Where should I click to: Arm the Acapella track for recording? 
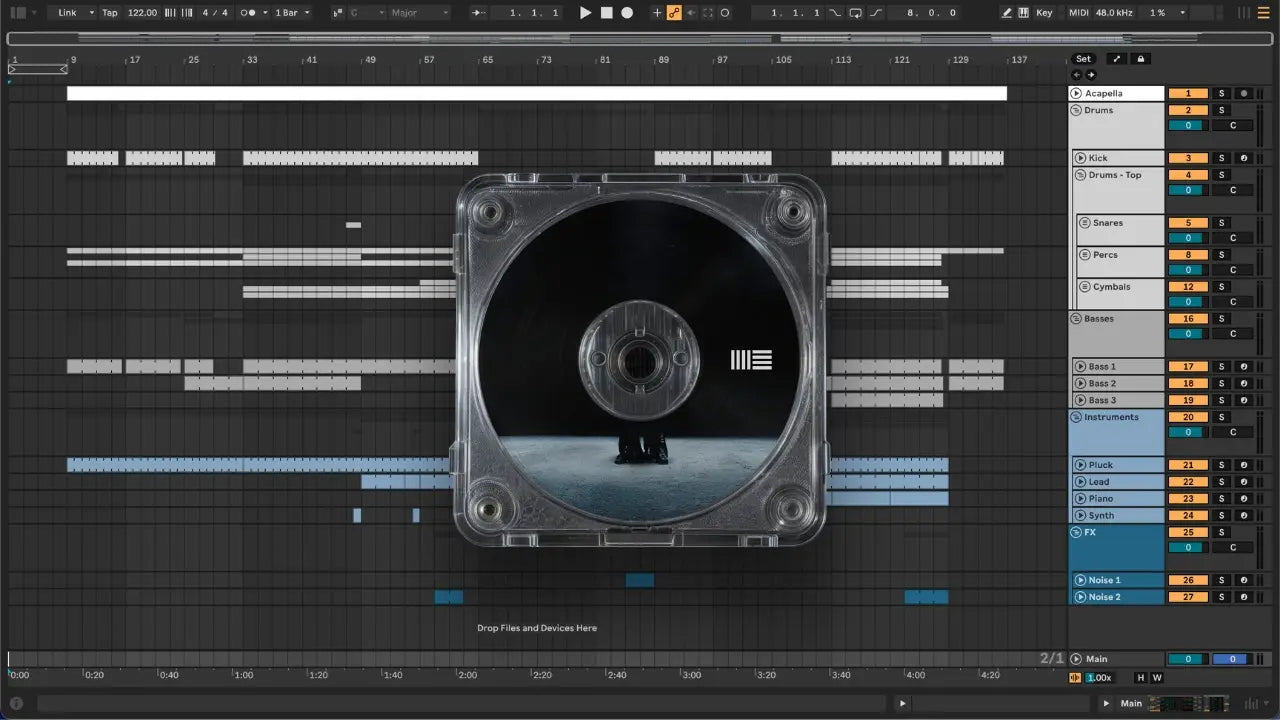(x=1243, y=93)
